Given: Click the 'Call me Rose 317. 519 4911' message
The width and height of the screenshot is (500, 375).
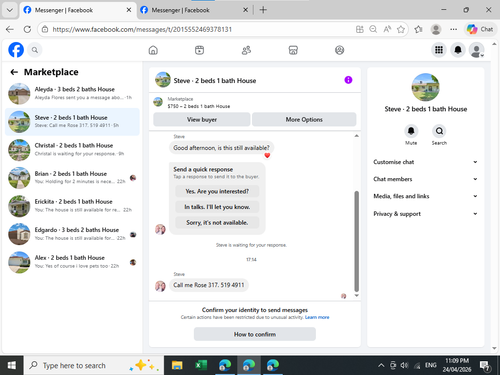Looking at the screenshot, I should click(x=209, y=285).
